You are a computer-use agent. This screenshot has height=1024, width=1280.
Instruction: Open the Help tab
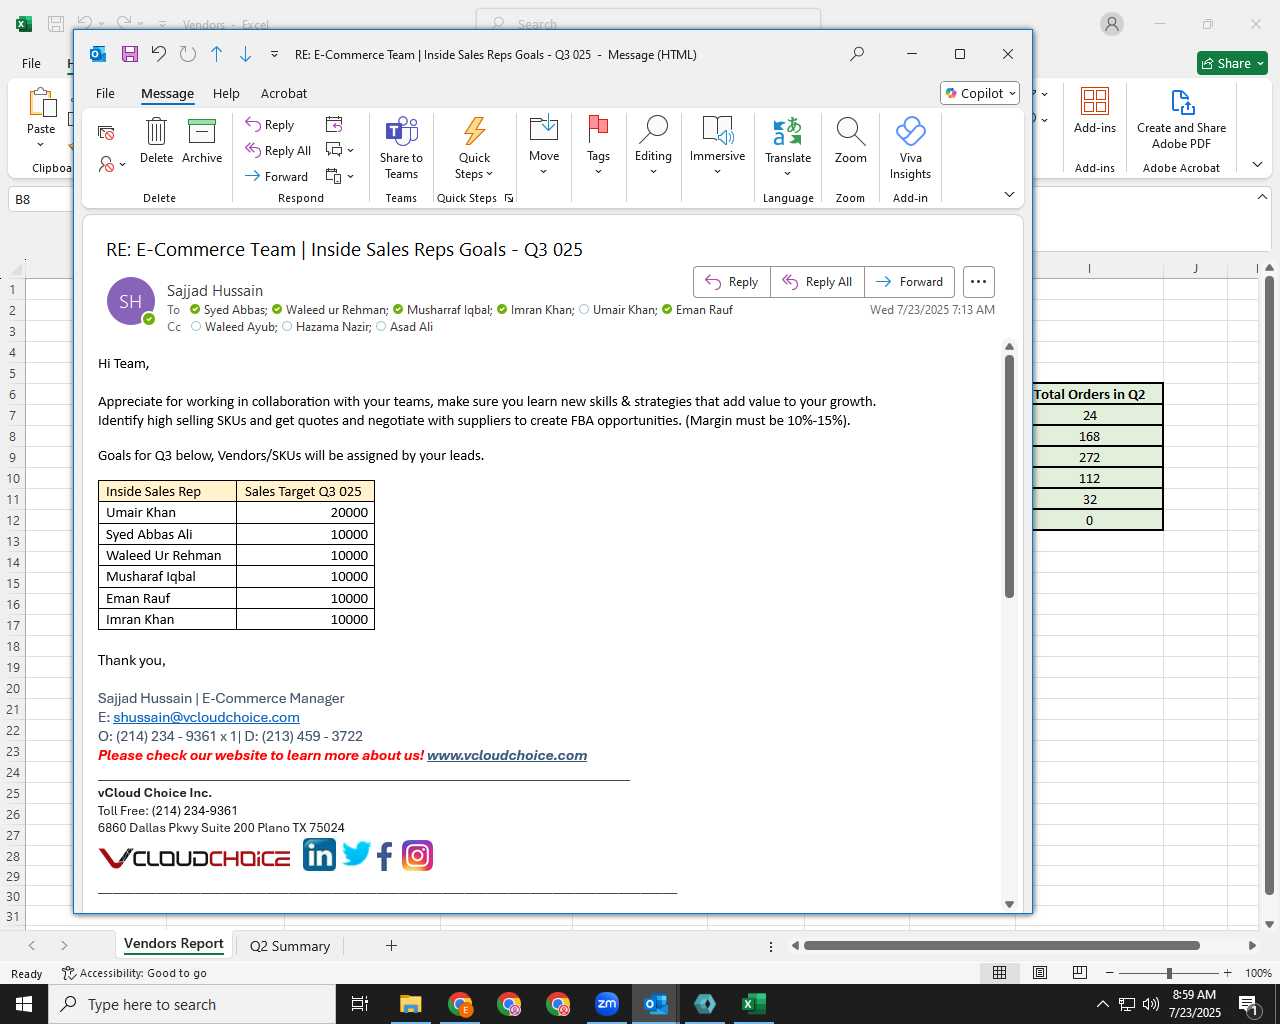[226, 93]
